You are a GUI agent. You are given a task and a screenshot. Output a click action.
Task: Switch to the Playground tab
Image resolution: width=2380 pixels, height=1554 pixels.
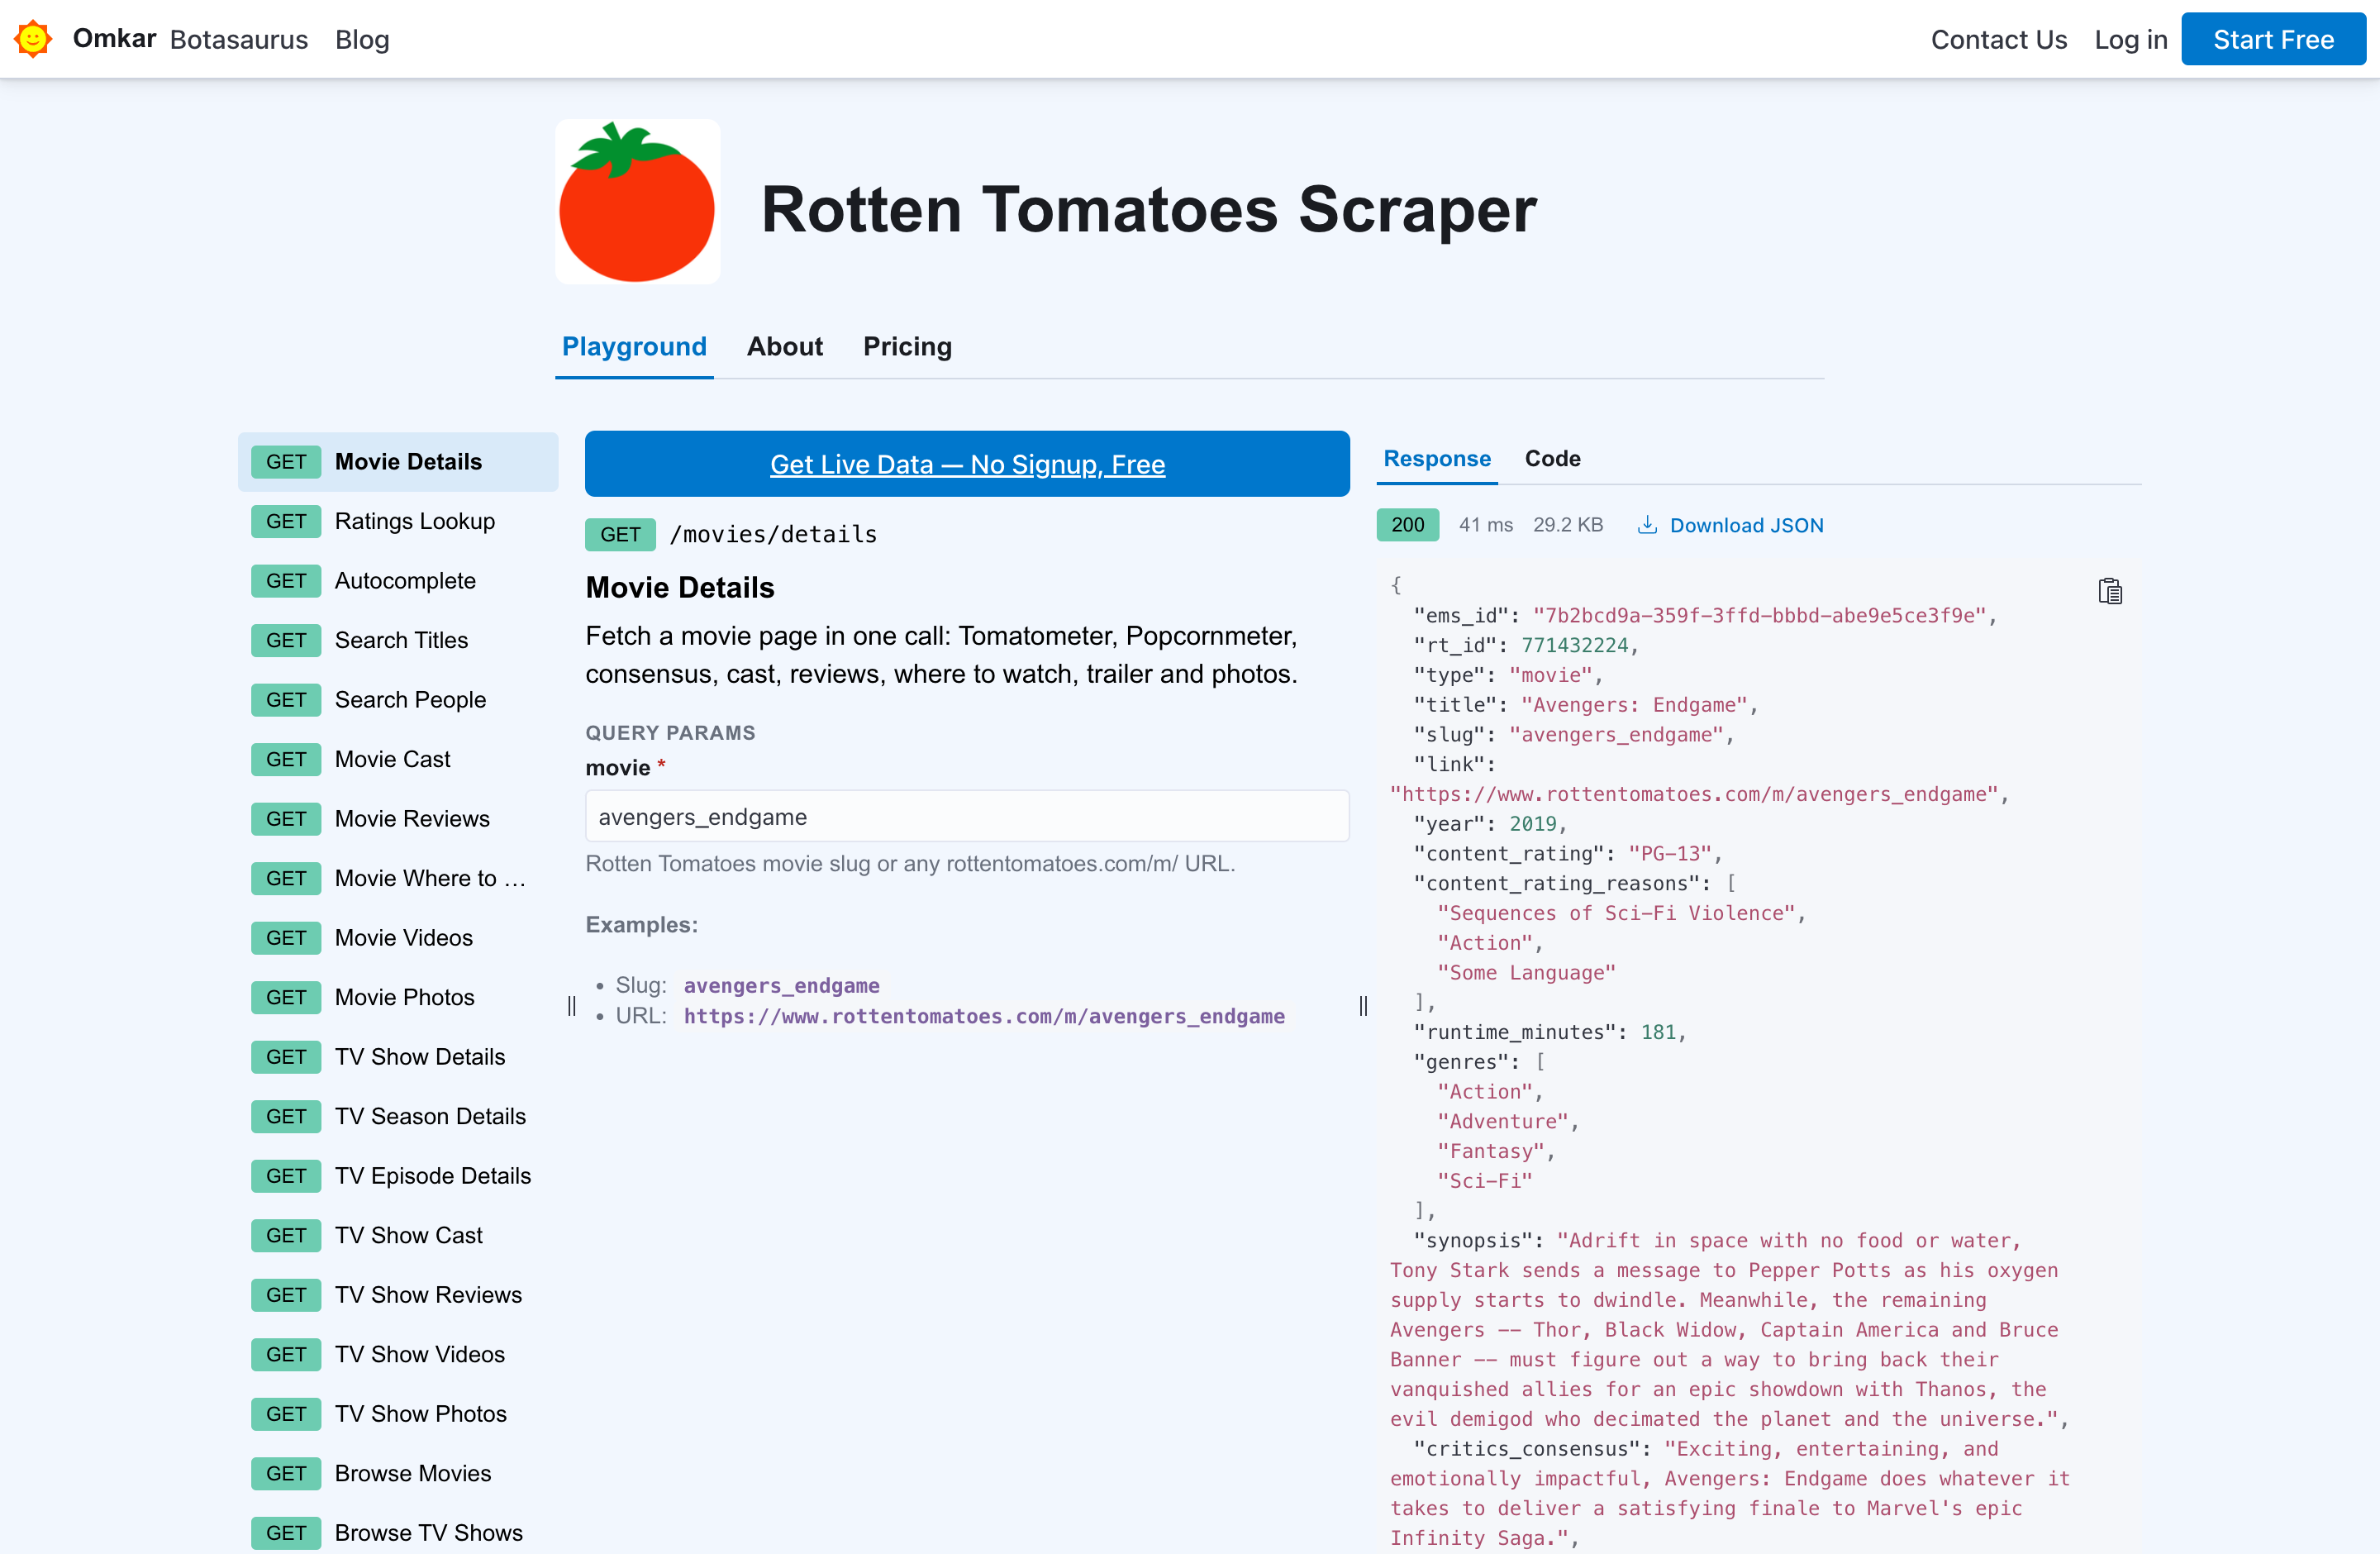[634, 346]
